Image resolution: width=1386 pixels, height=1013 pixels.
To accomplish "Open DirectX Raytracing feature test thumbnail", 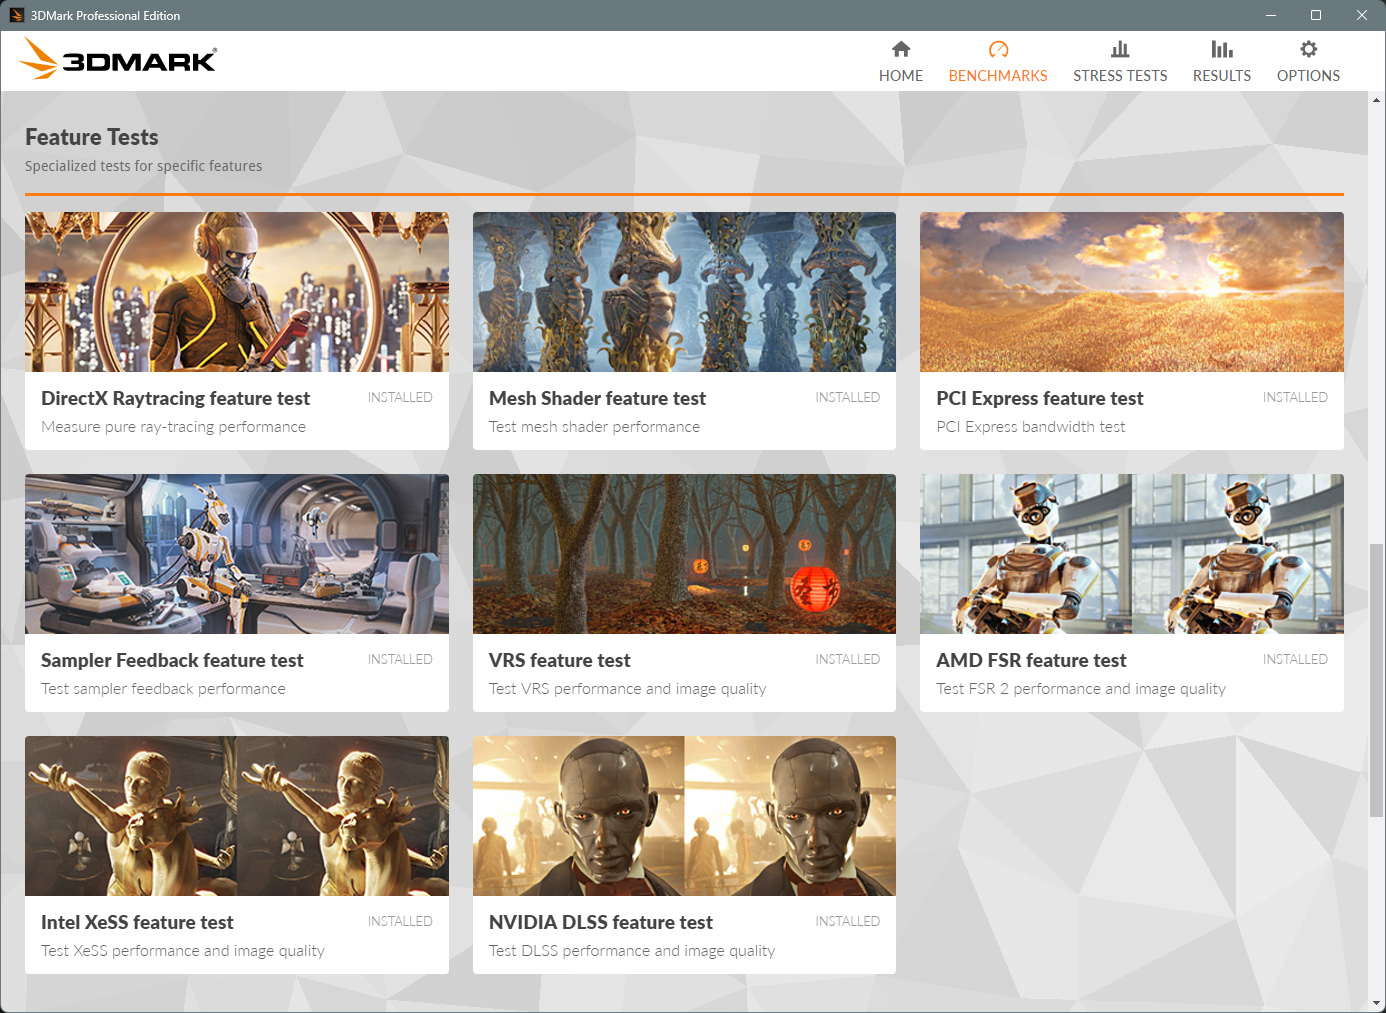I will 237,292.
